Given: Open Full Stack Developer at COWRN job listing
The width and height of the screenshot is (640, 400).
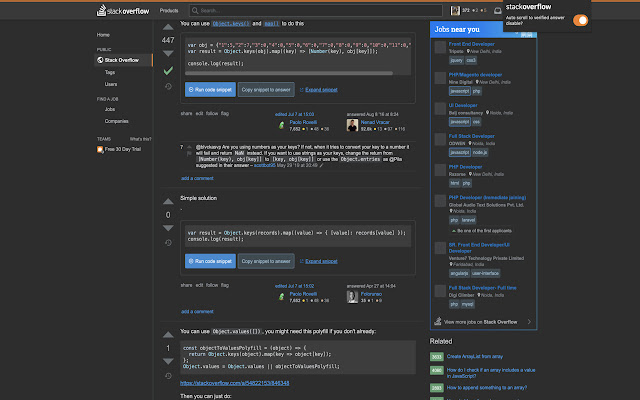Looking at the screenshot, I should (471, 136).
